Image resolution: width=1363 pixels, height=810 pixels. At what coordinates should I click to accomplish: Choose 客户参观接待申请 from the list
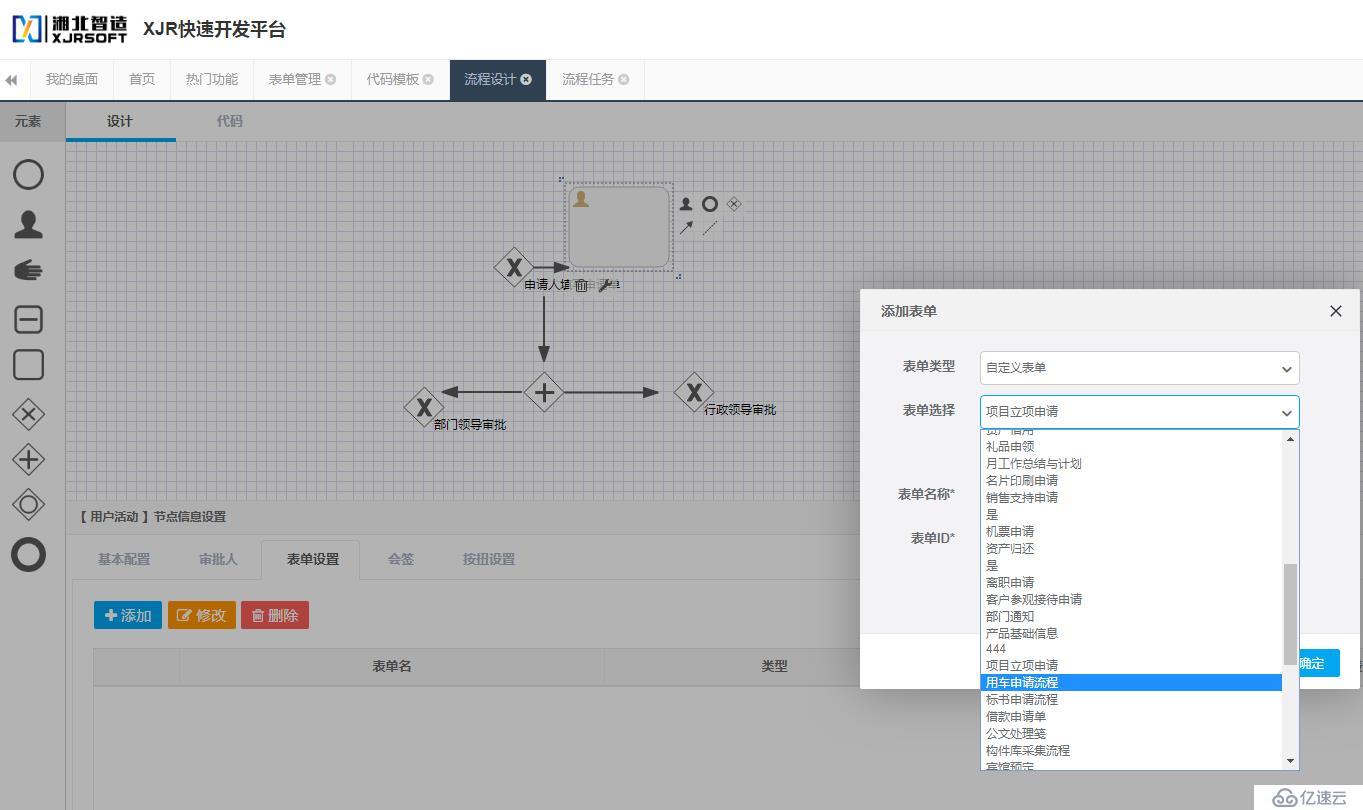(1131, 600)
